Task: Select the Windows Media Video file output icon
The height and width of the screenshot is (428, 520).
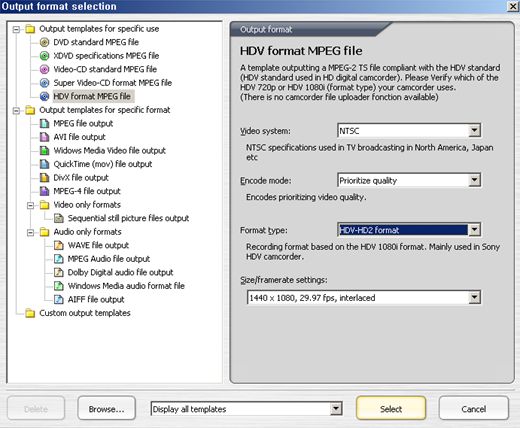Action: pos(44,150)
